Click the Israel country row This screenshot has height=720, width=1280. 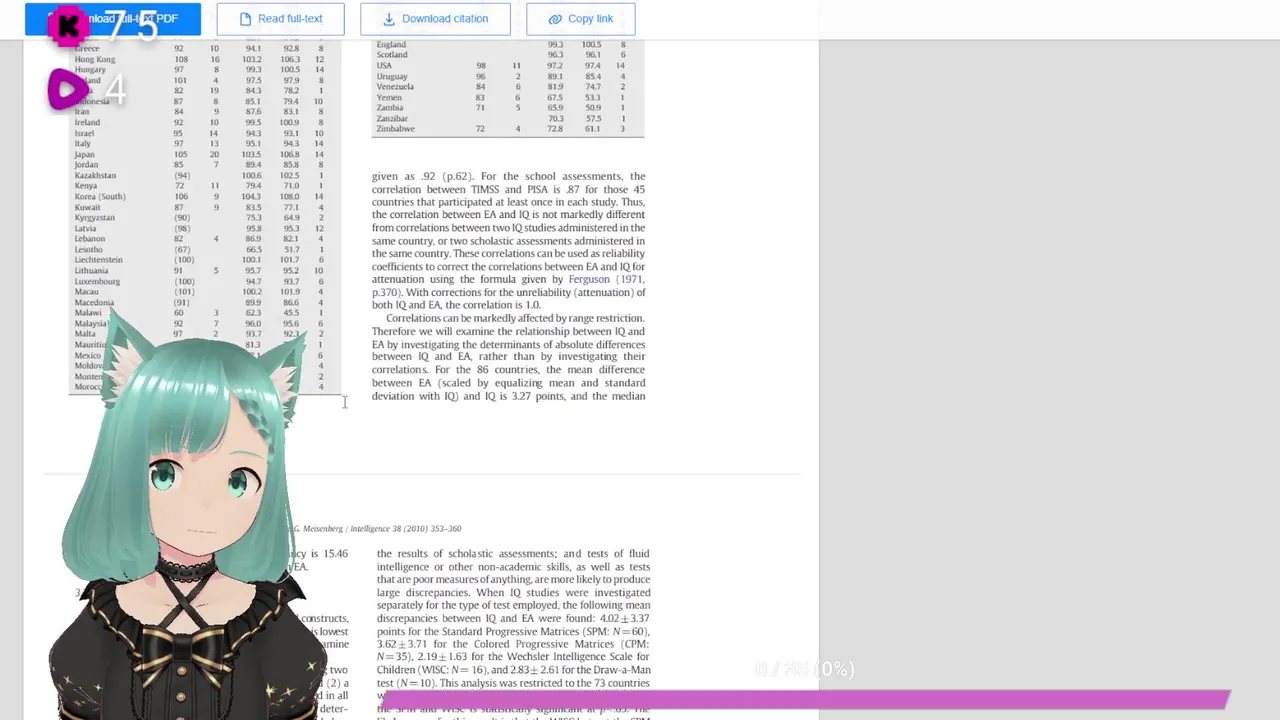tap(199, 133)
